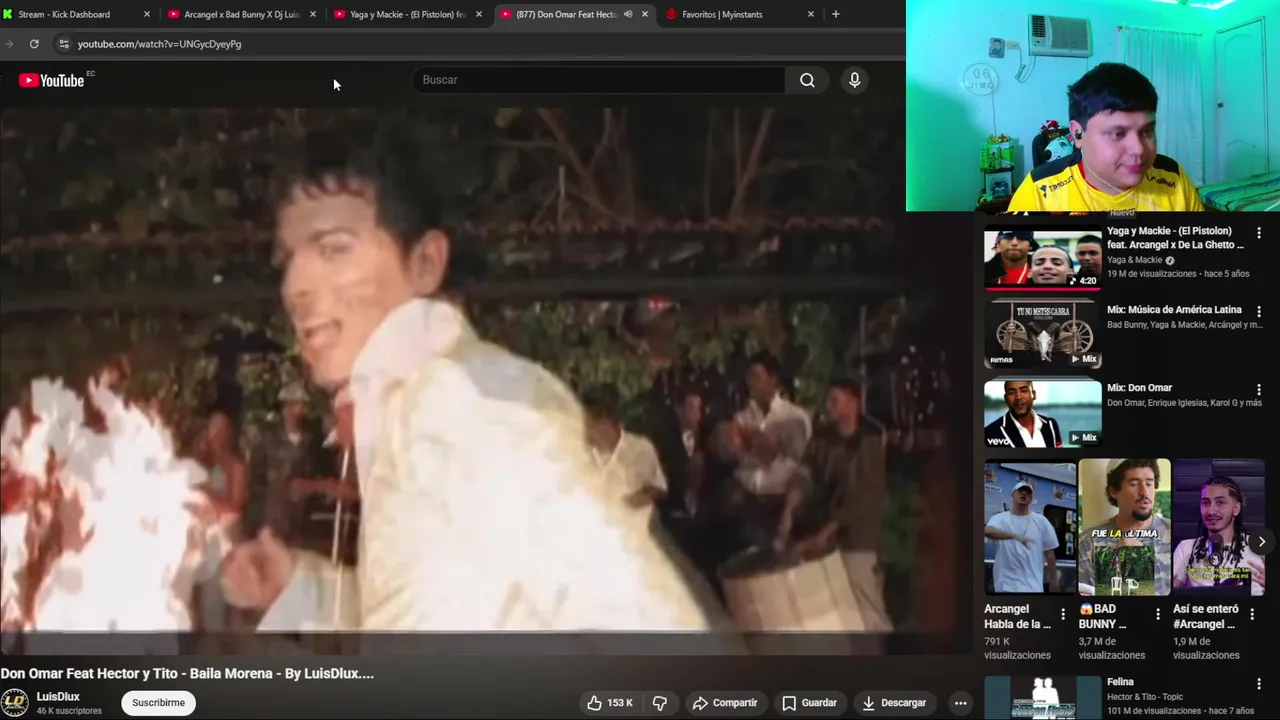
Task: Open Mix Don Omar title
Action: [x=1139, y=388]
